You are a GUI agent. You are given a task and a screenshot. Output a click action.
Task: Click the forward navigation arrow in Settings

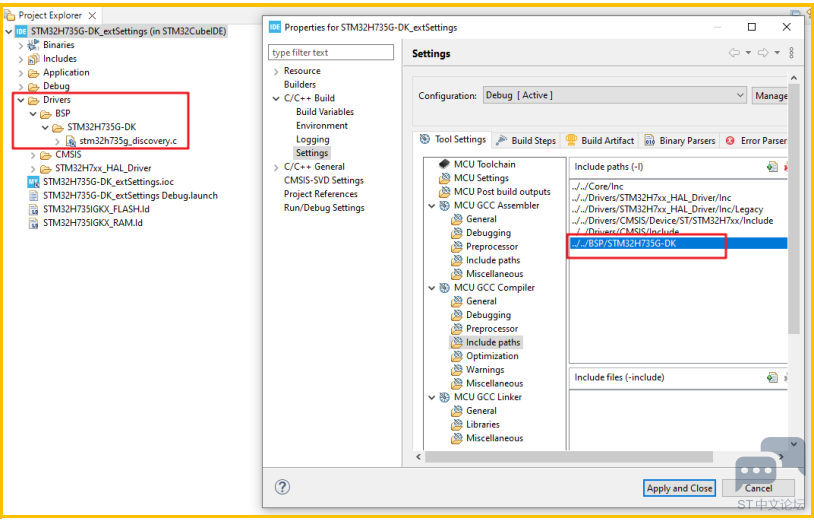click(x=763, y=53)
